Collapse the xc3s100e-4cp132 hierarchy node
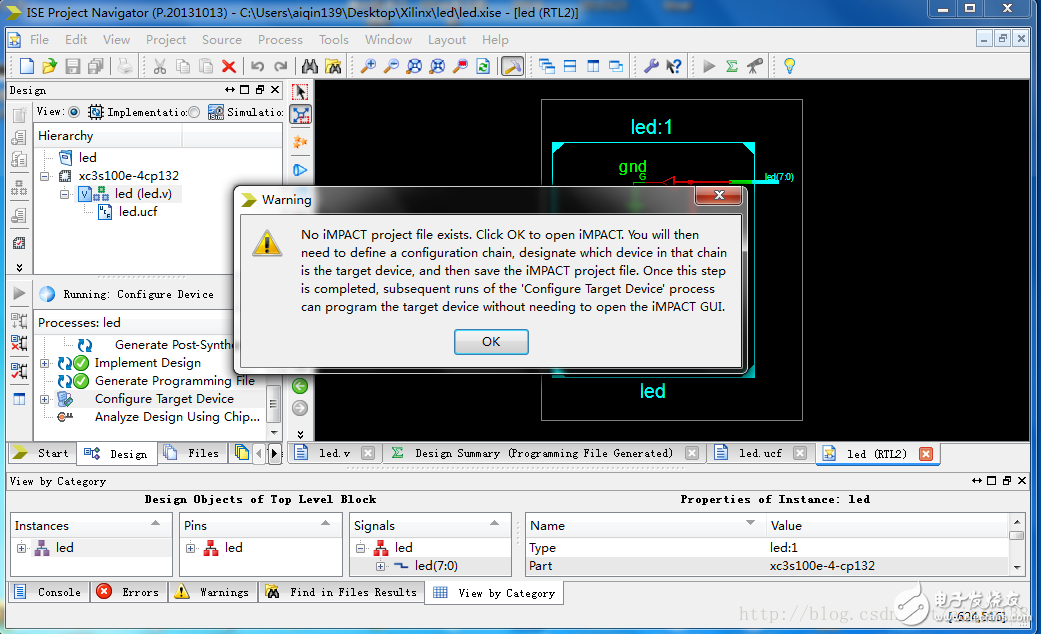 [44, 176]
